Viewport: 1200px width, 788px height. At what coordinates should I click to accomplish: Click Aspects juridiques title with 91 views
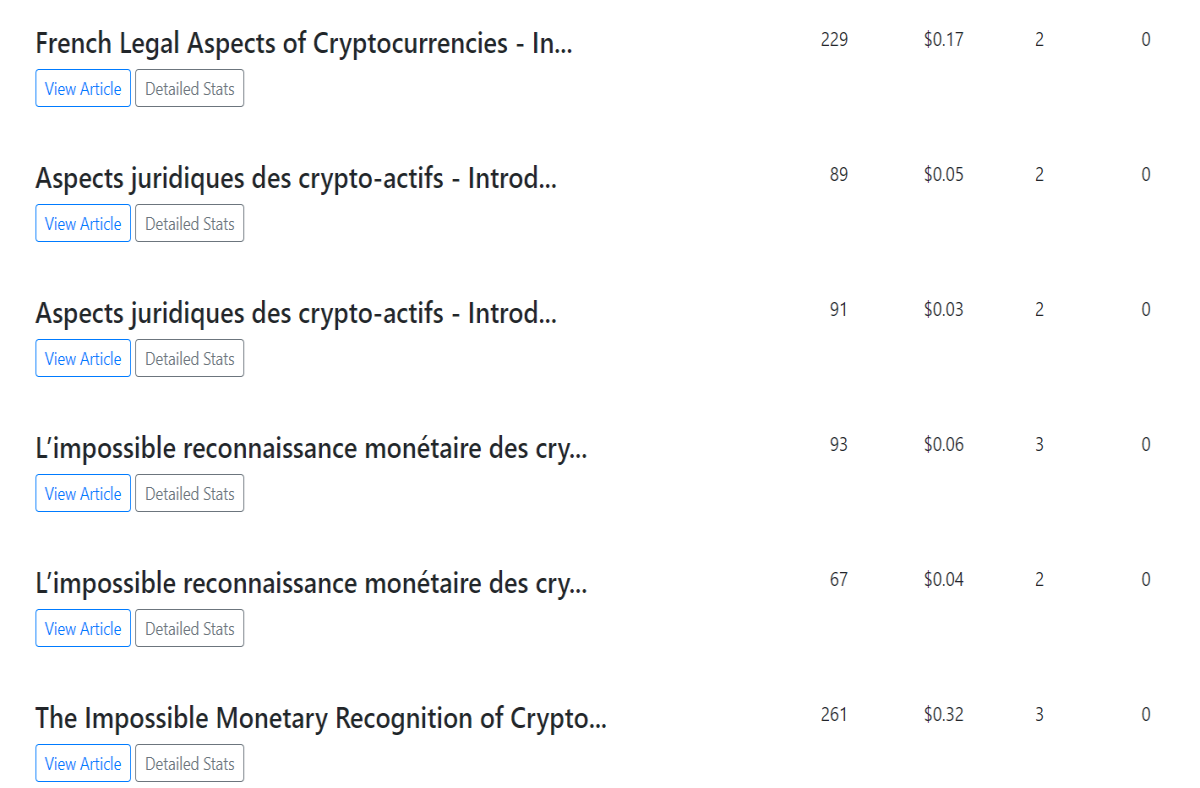coord(296,314)
